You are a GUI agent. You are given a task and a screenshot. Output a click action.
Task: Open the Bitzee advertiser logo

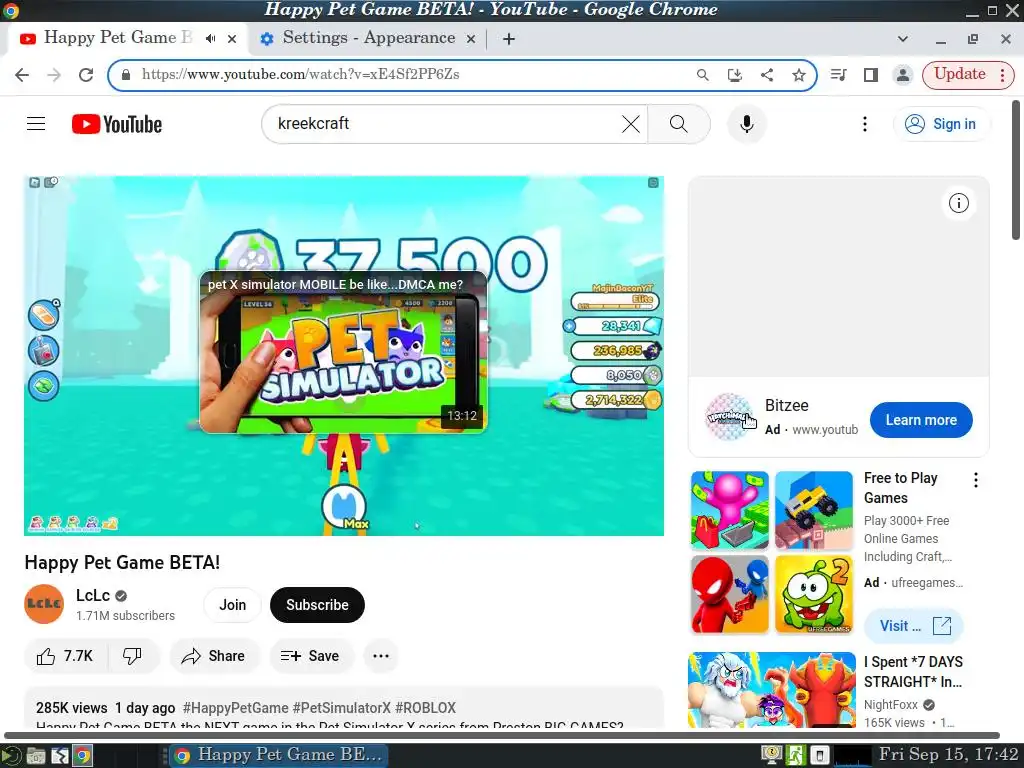[729, 417]
